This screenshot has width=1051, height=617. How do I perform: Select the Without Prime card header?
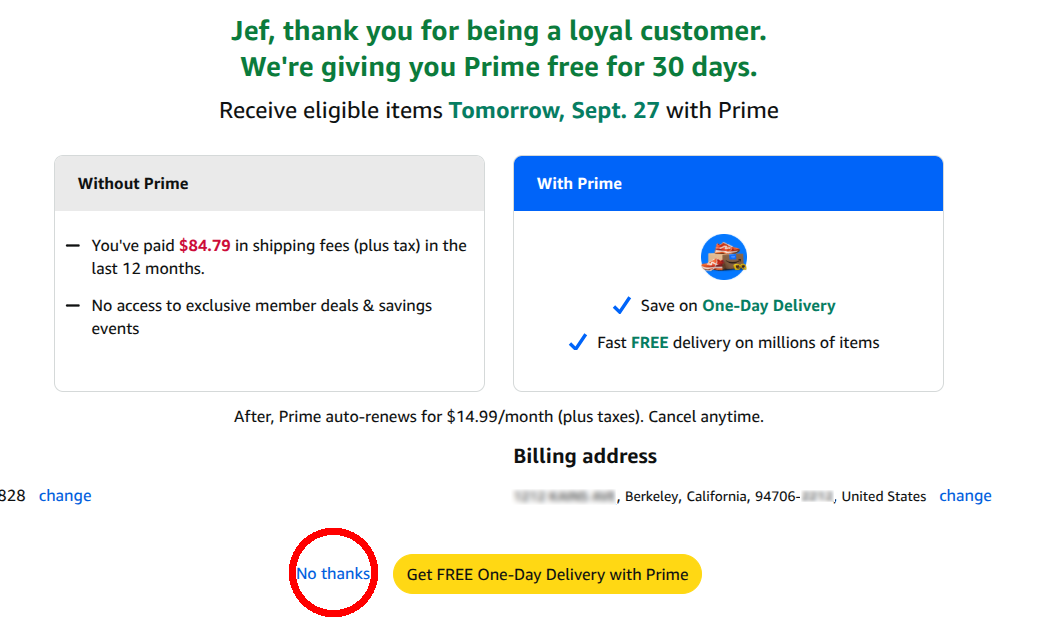coord(269,184)
